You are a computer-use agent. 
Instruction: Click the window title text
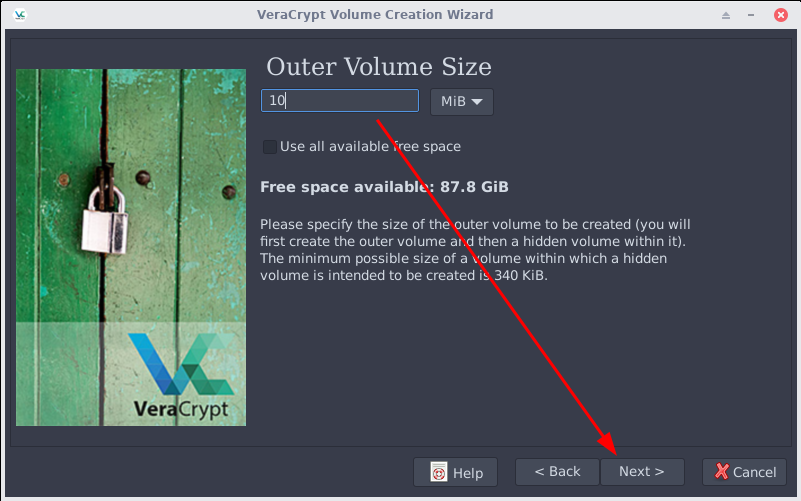click(375, 14)
